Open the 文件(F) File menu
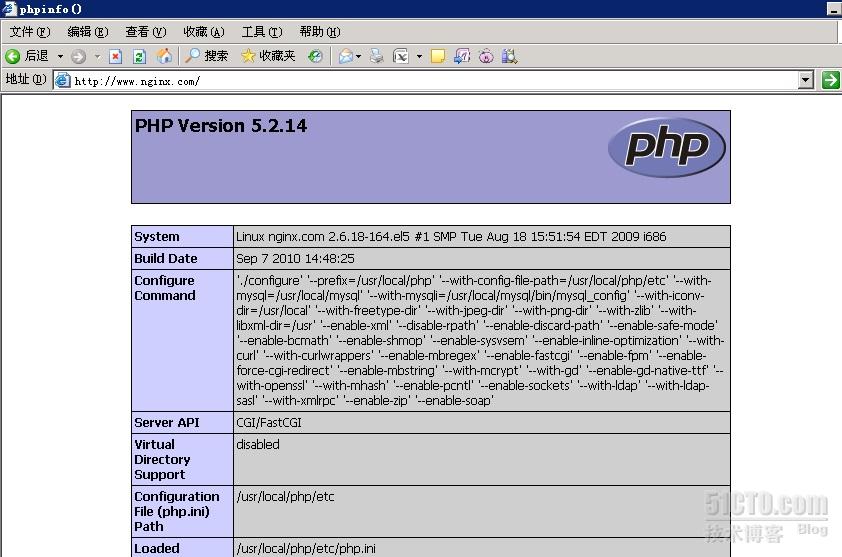 point(30,32)
